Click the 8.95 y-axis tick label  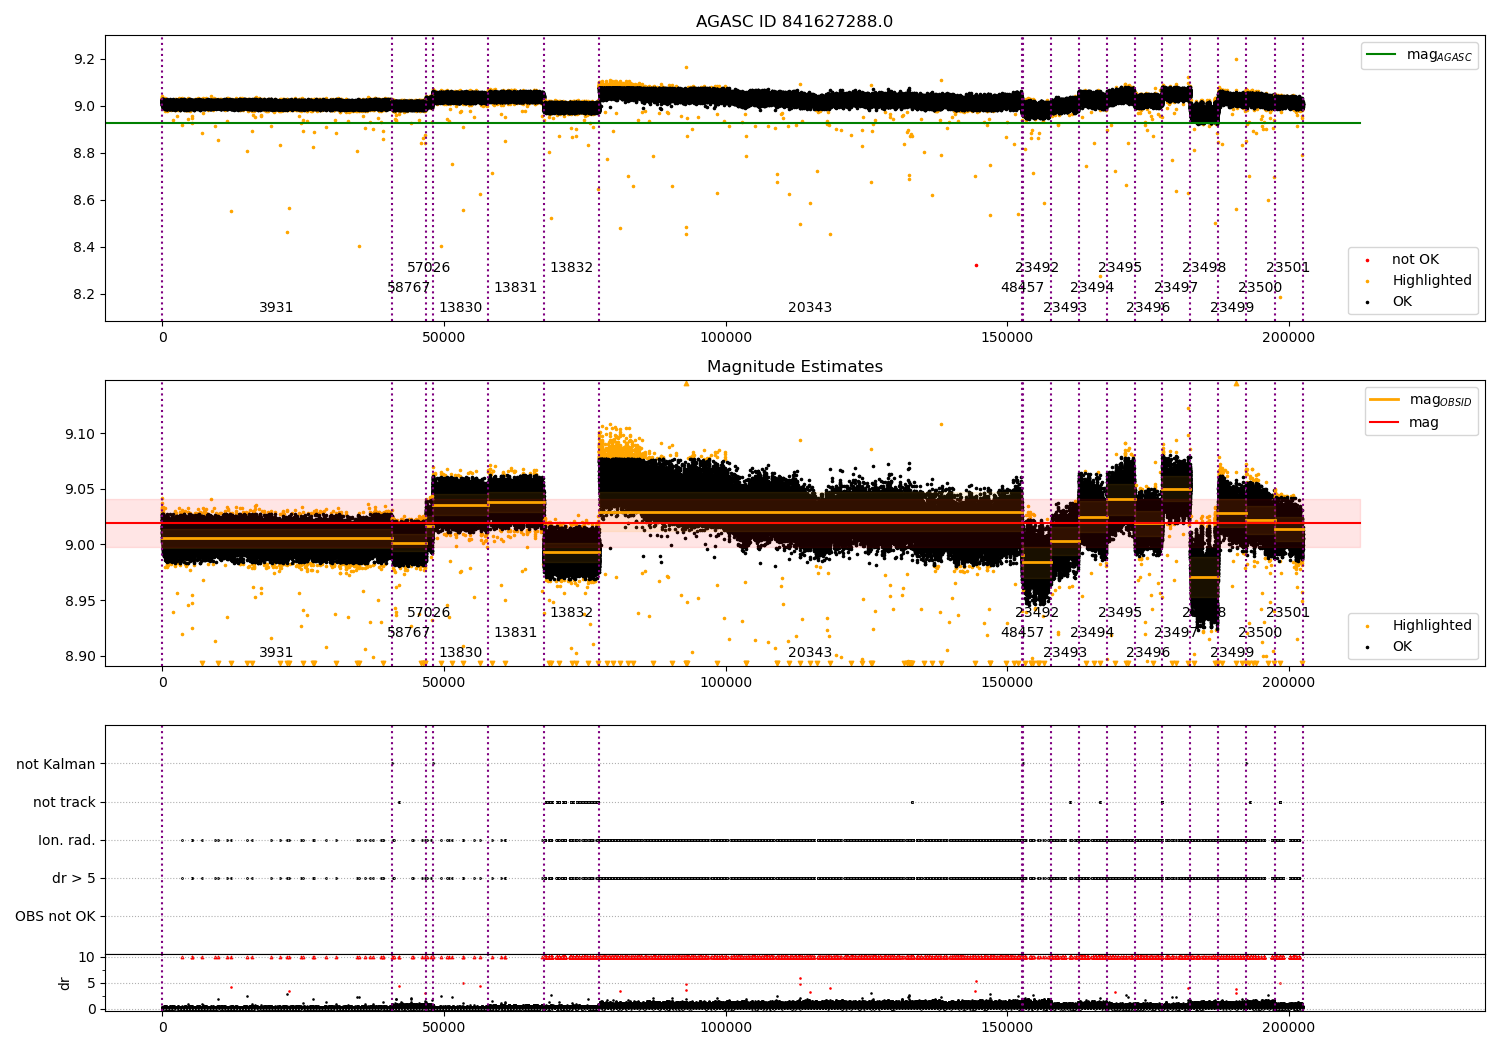pos(80,601)
